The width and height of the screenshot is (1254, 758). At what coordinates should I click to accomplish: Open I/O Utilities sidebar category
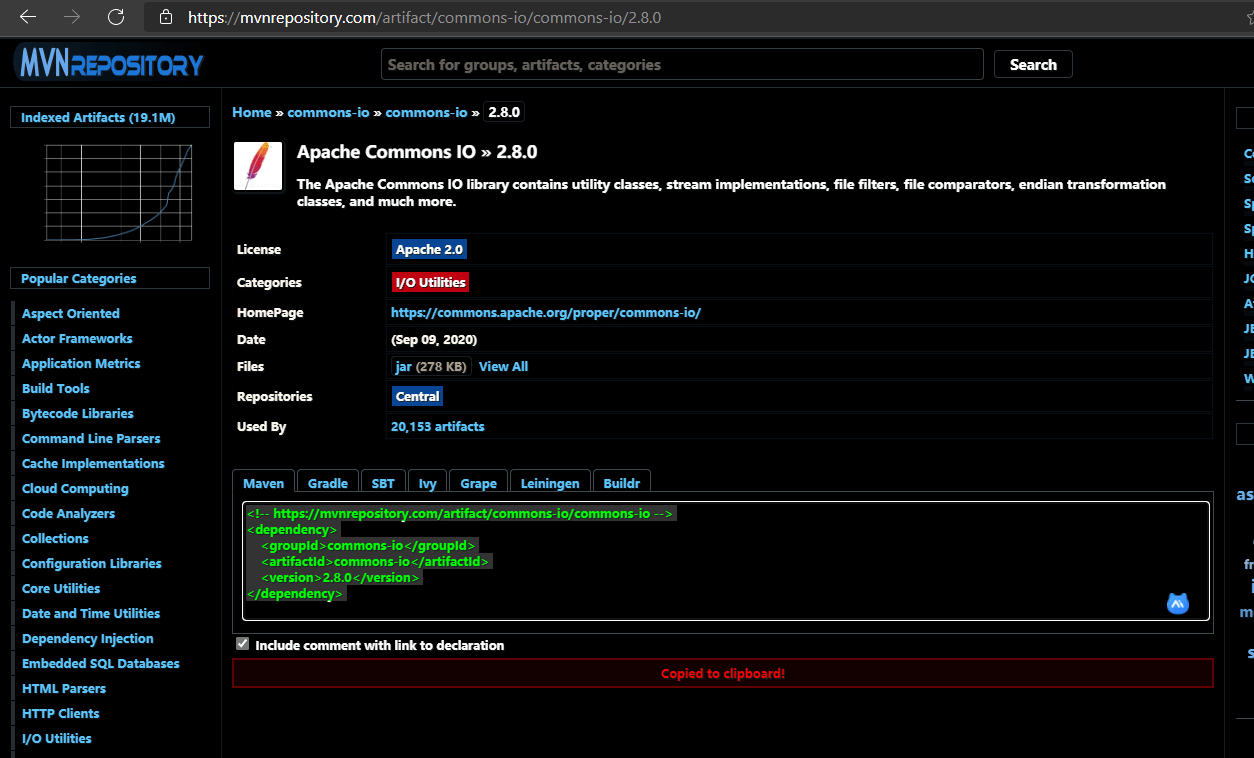pyautogui.click(x=57, y=738)
